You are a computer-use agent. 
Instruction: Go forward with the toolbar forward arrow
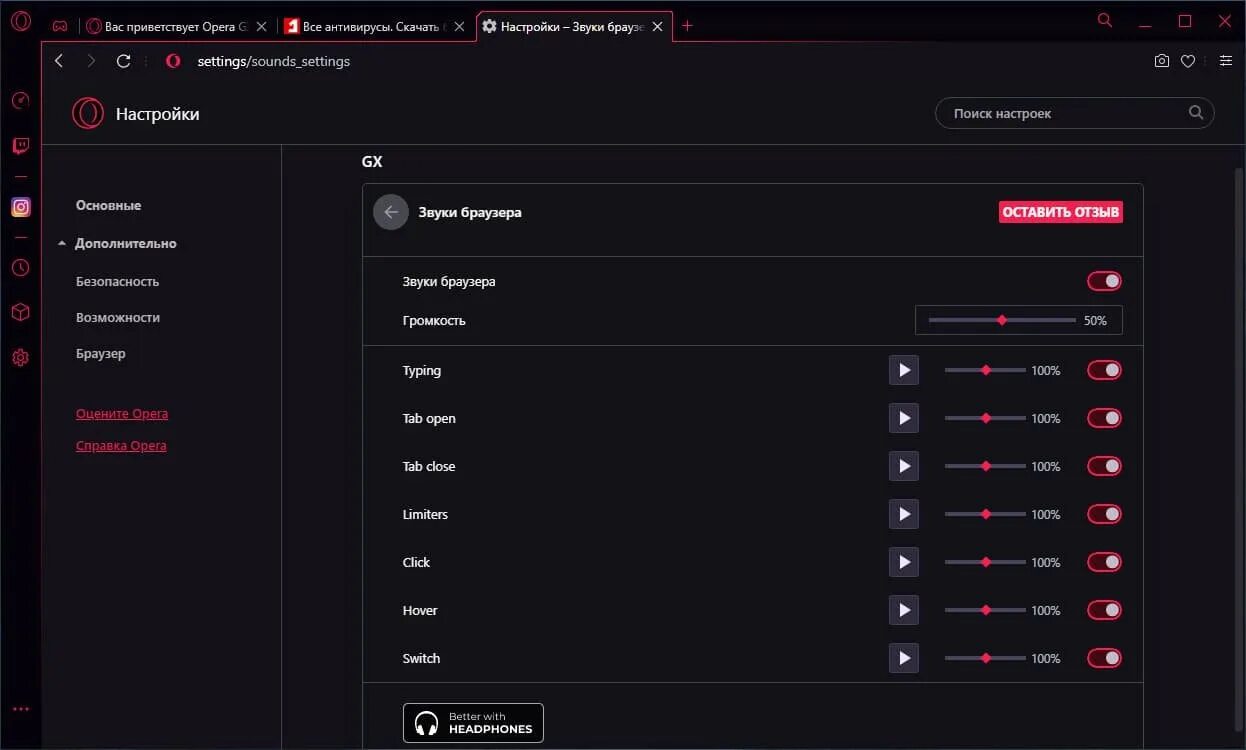tap(91, 61)
